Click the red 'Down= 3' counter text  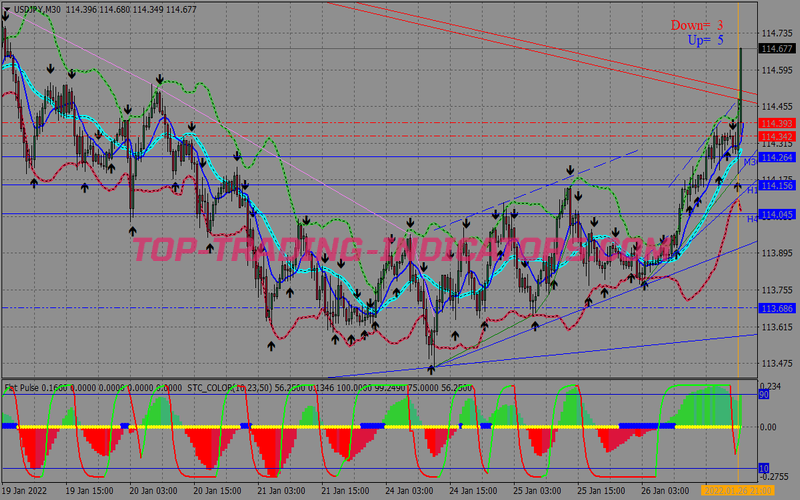(696, 25)
